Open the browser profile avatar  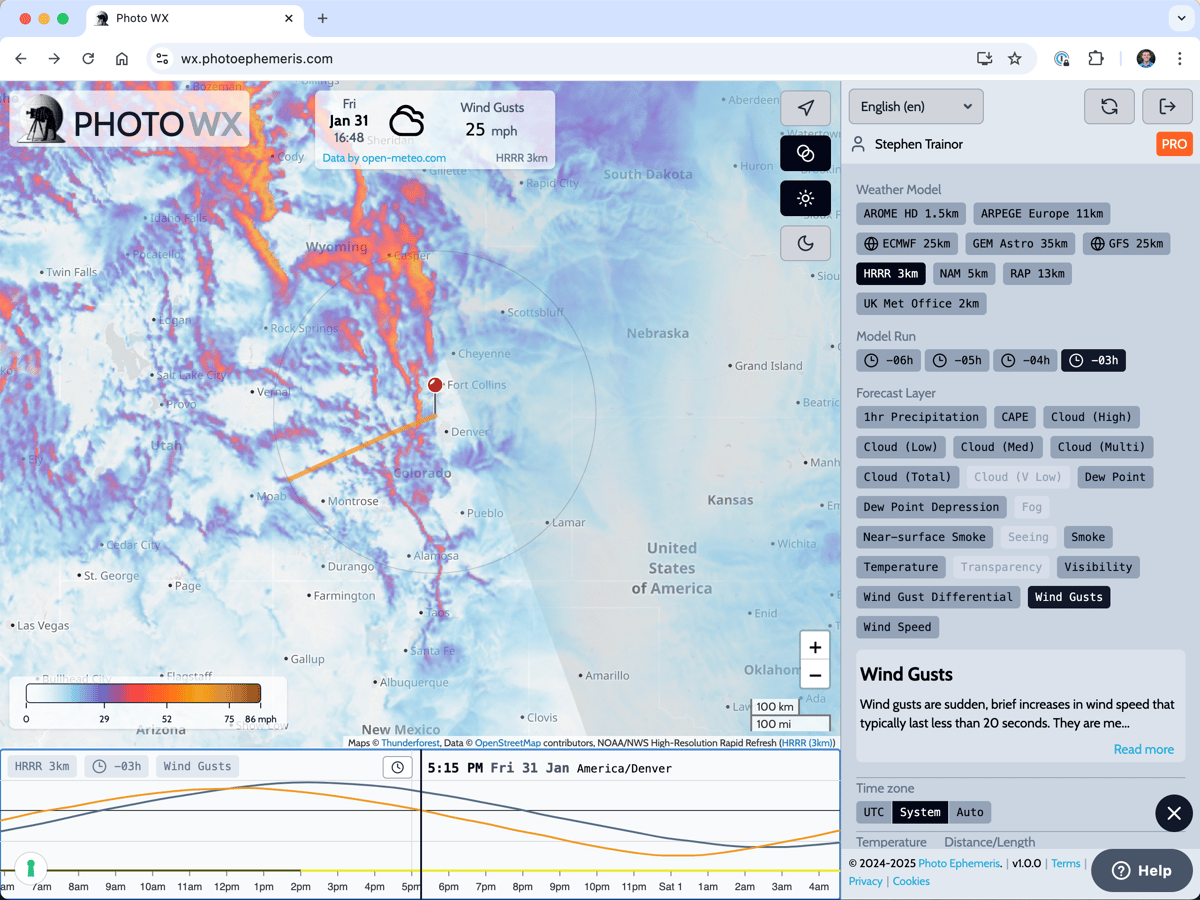tap(1146, 59)
